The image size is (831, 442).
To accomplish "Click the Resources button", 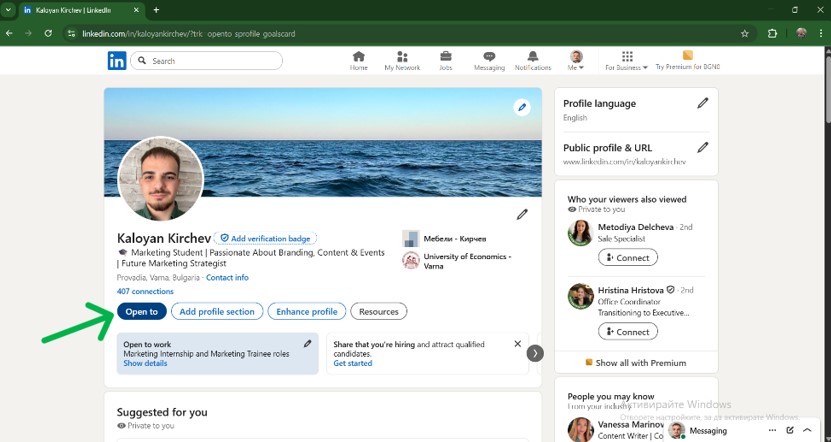I will [378, 312].
